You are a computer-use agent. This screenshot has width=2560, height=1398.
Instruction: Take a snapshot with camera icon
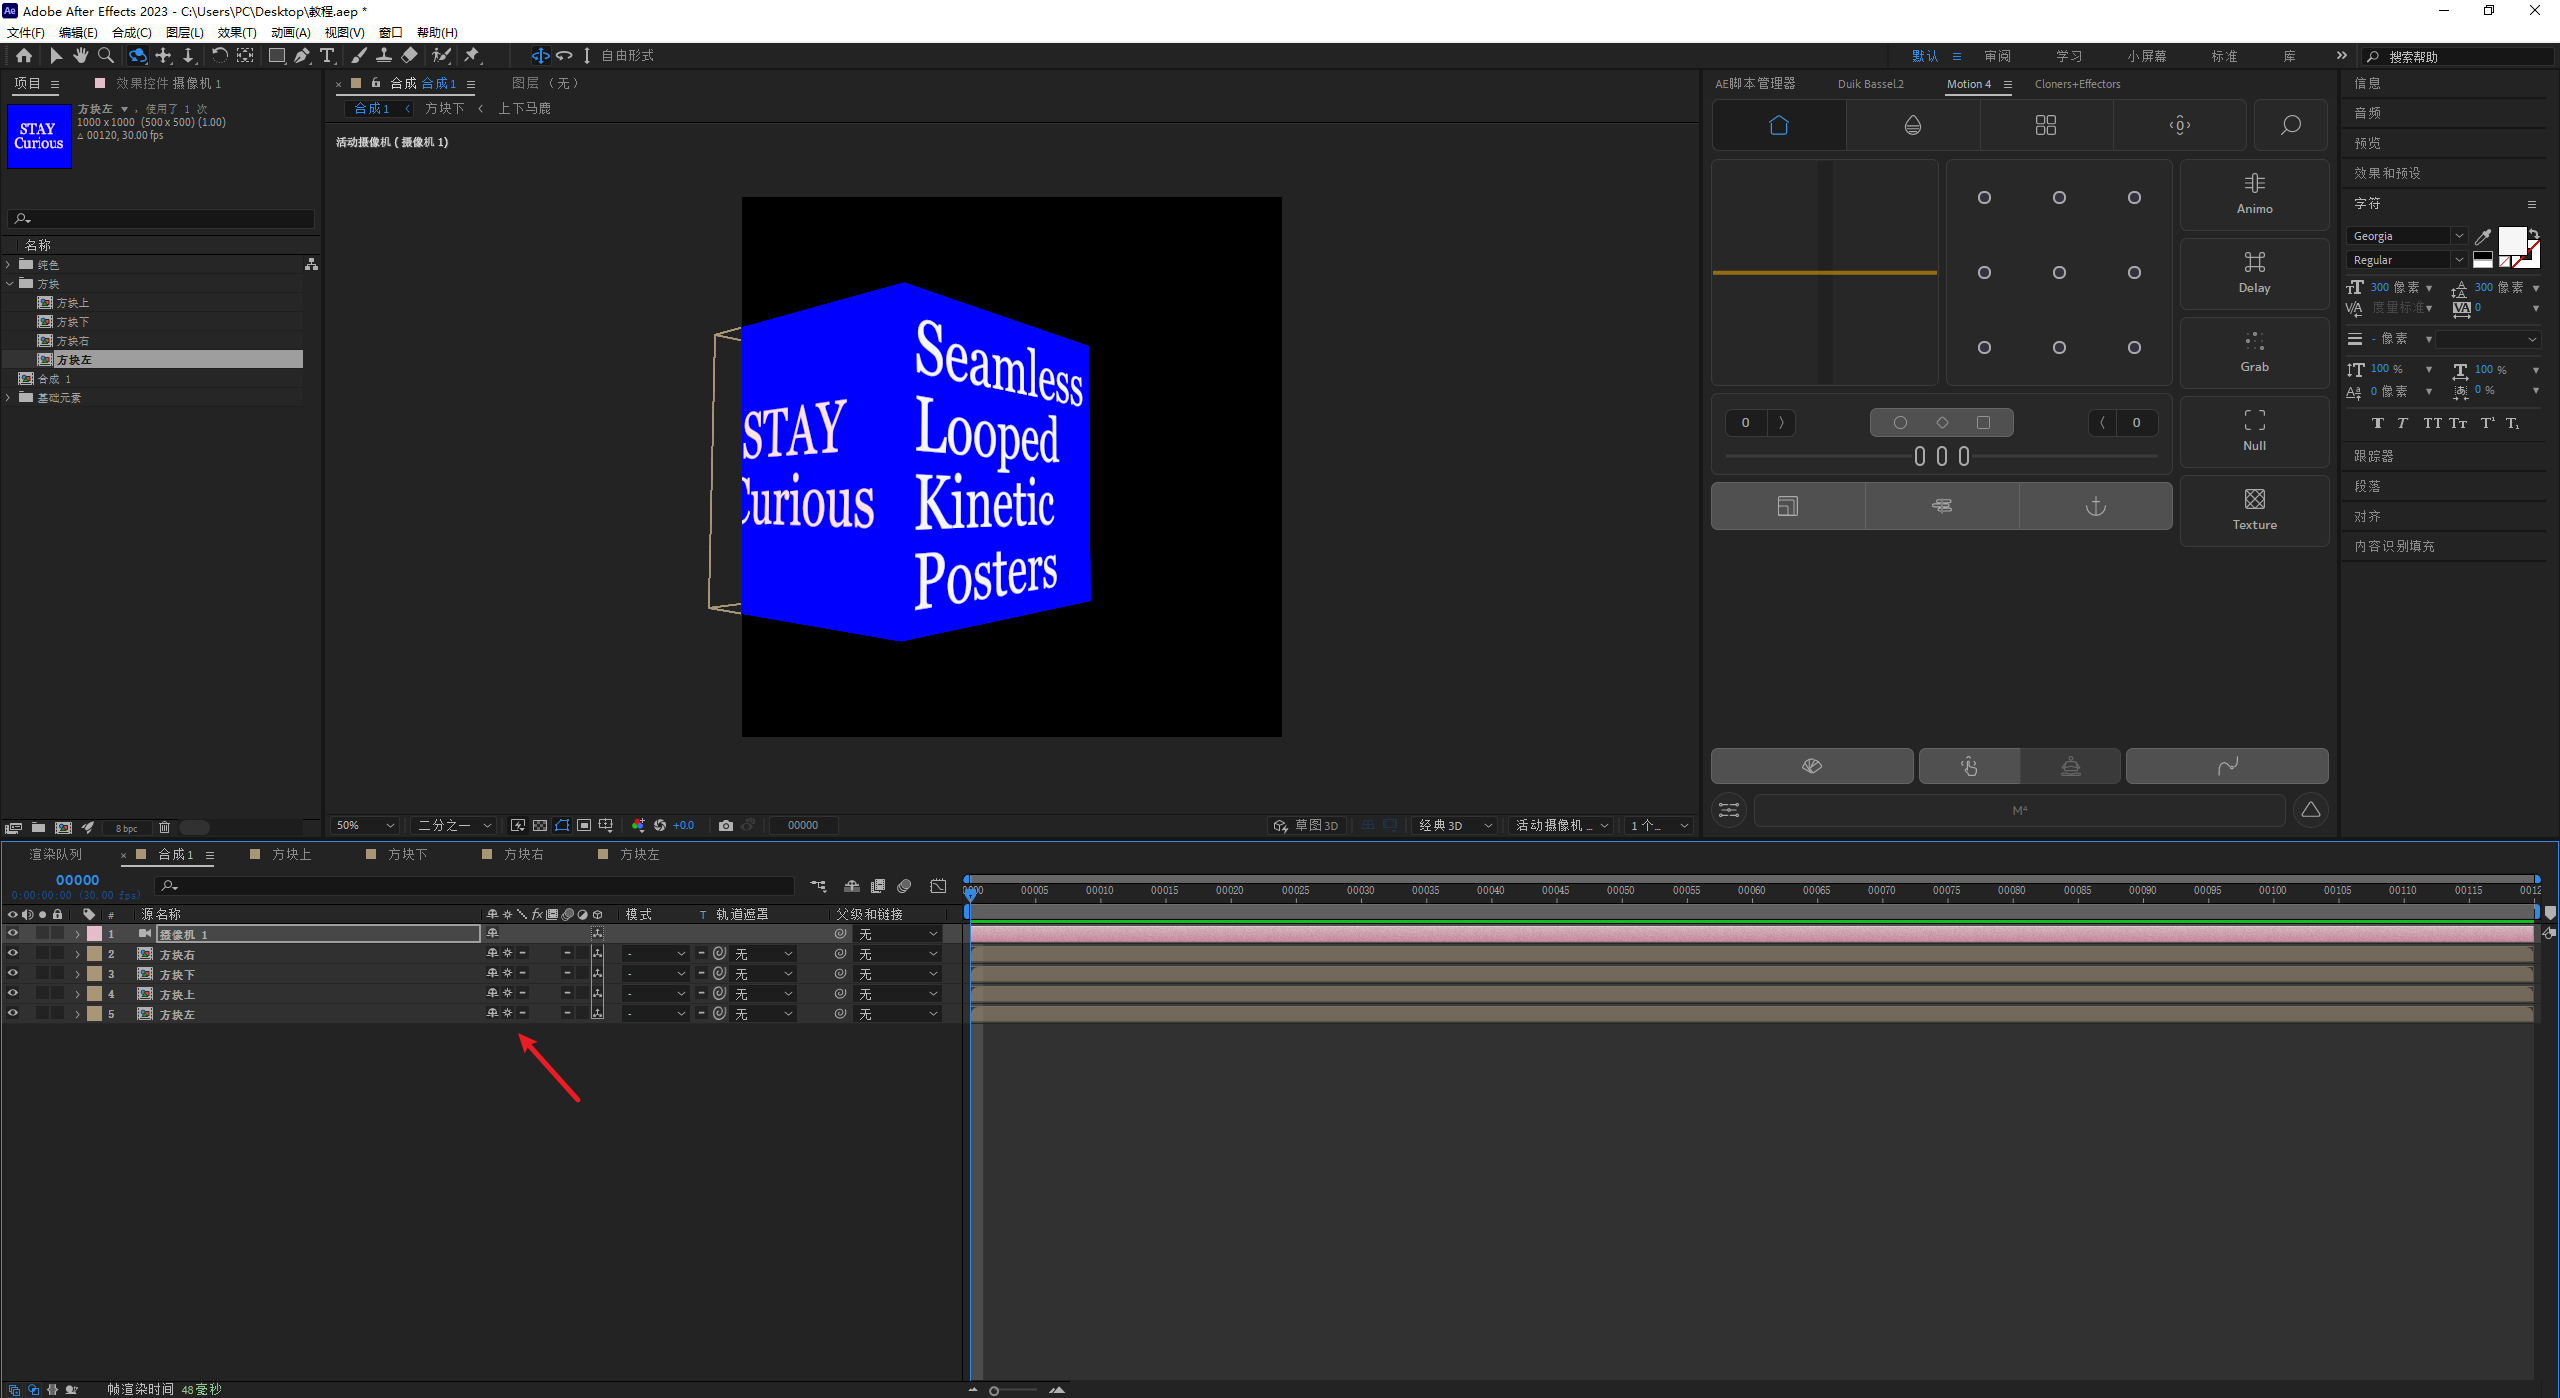point(726,825)
